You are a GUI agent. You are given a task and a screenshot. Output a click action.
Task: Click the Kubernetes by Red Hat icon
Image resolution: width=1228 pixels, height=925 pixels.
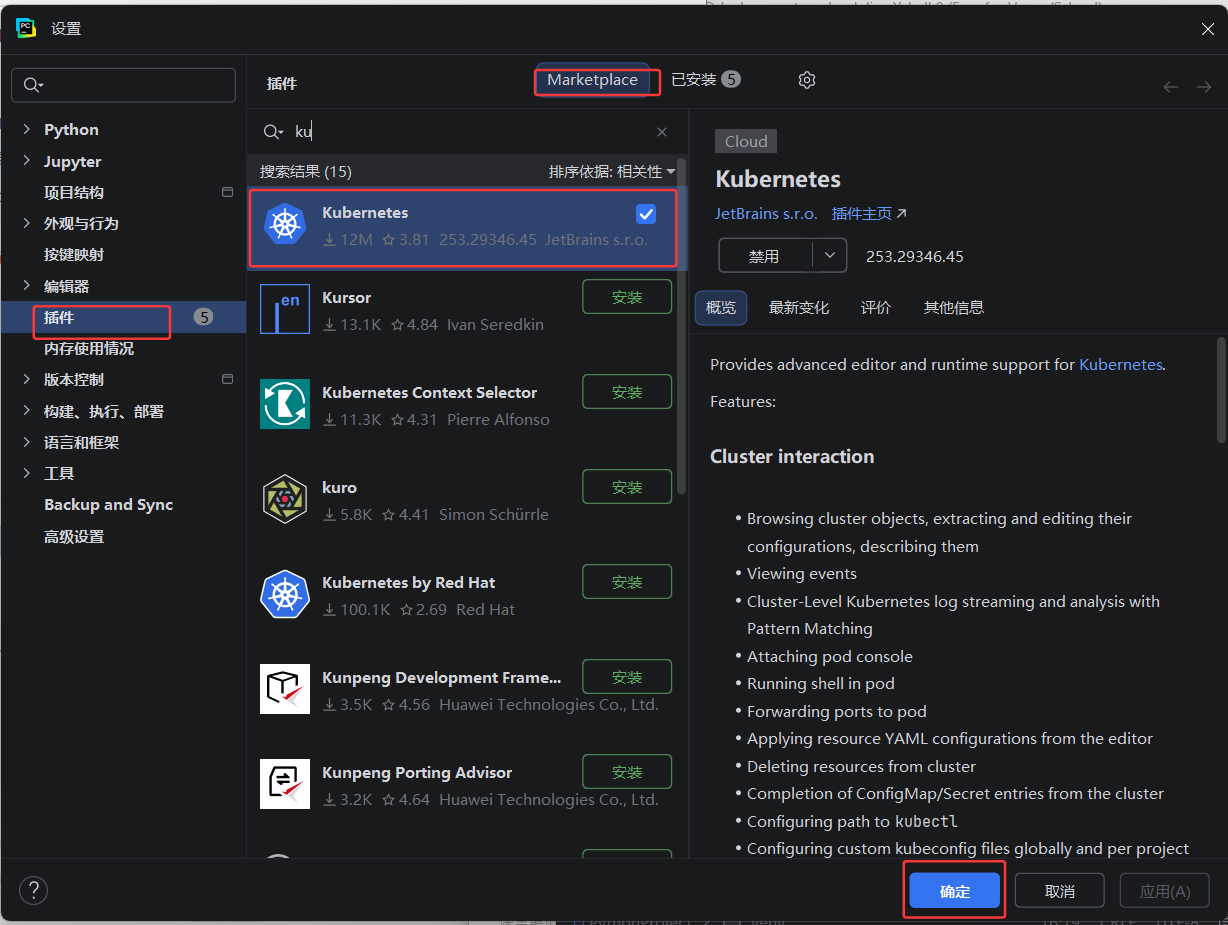click(285, 594)
